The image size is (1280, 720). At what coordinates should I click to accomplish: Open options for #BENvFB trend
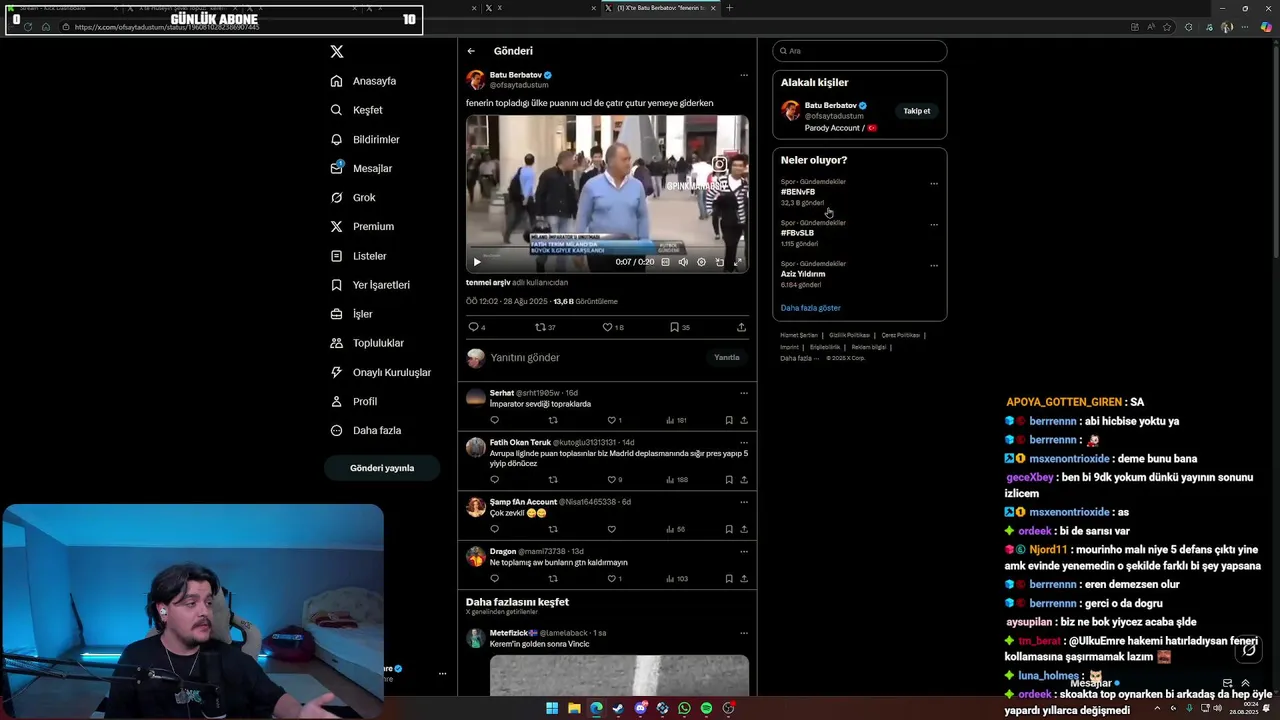[934, 183]
